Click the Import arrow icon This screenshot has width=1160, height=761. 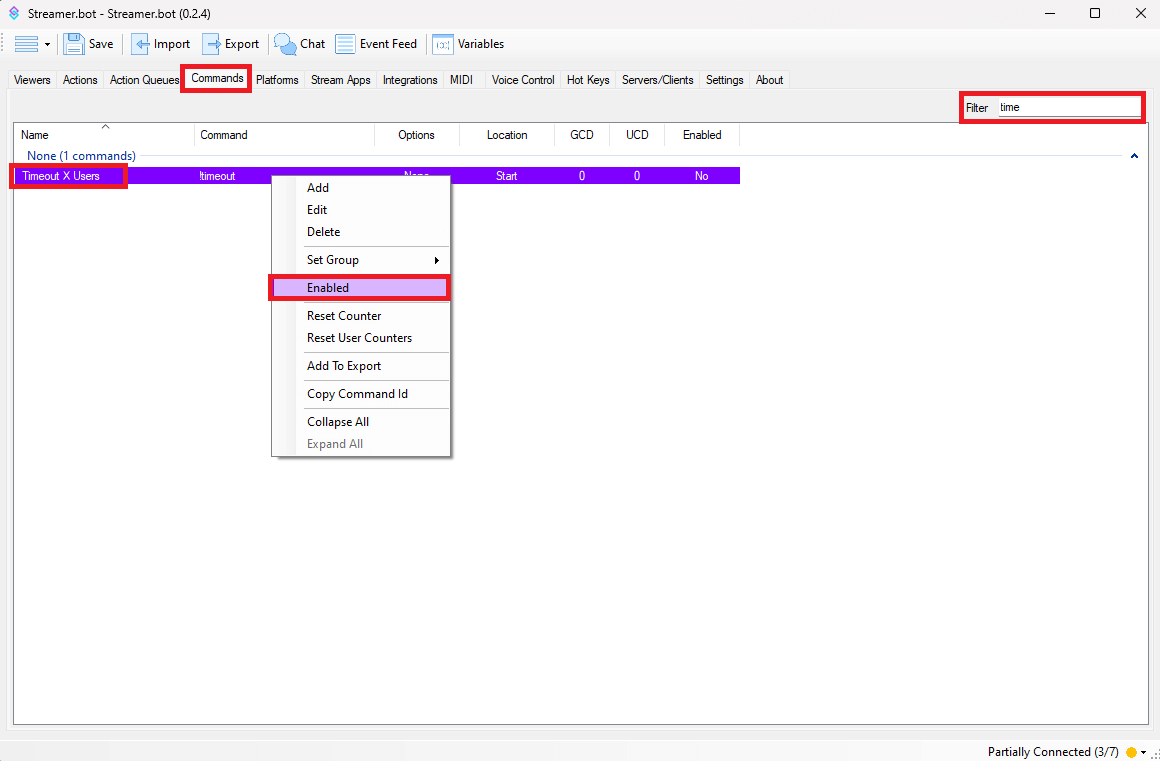click(x=141, y=44)
